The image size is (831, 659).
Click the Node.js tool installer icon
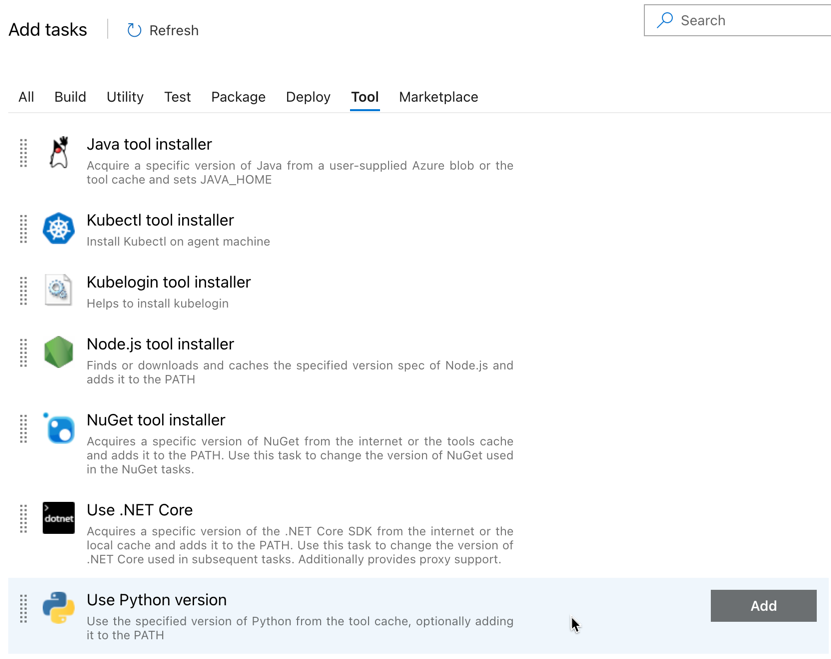click(x=58, y=352)
